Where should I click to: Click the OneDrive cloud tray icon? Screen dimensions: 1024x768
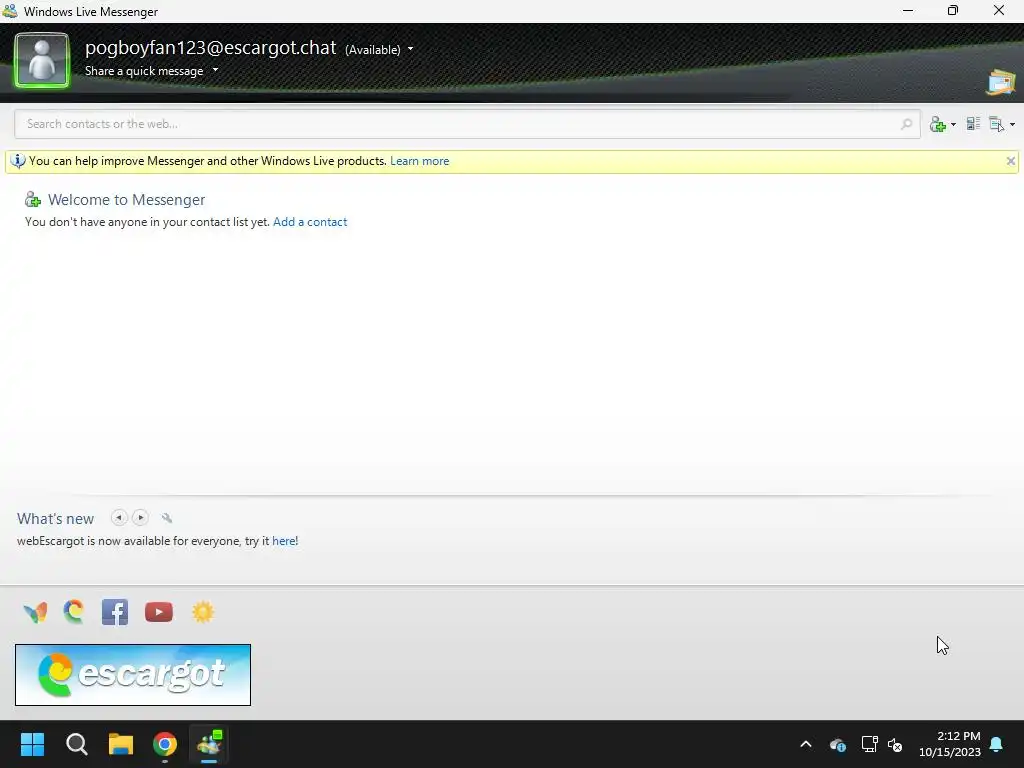pos(838,744)
